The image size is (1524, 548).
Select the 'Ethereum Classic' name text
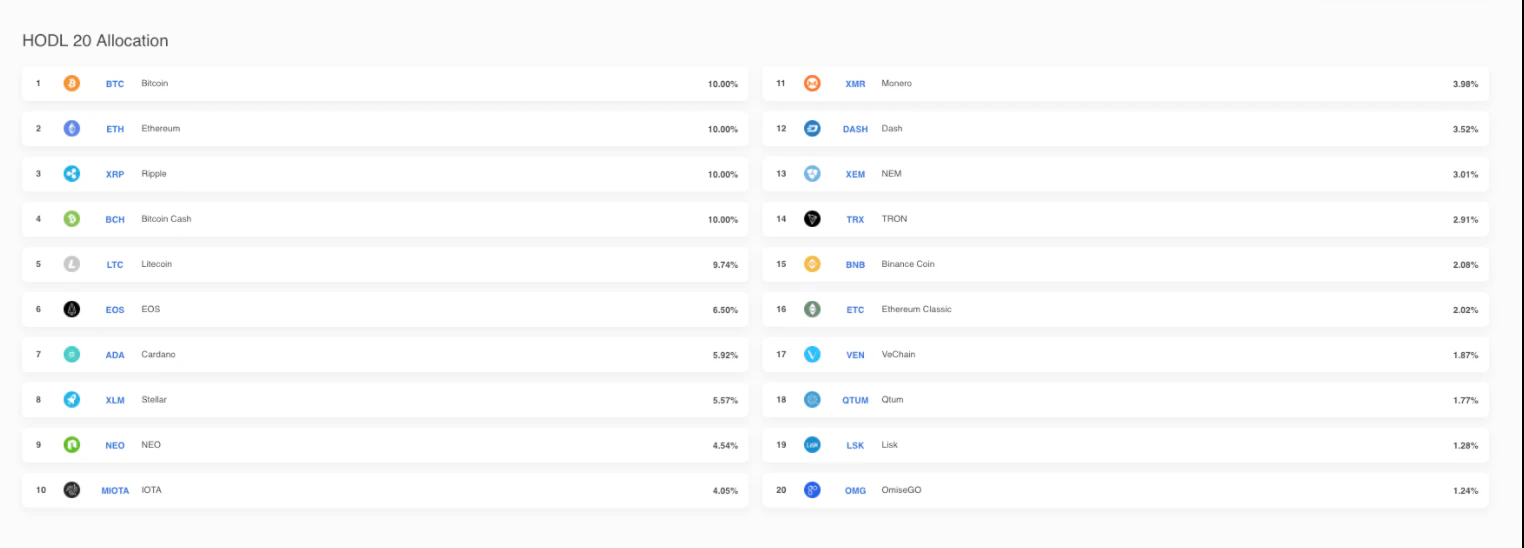coord(916,309)
